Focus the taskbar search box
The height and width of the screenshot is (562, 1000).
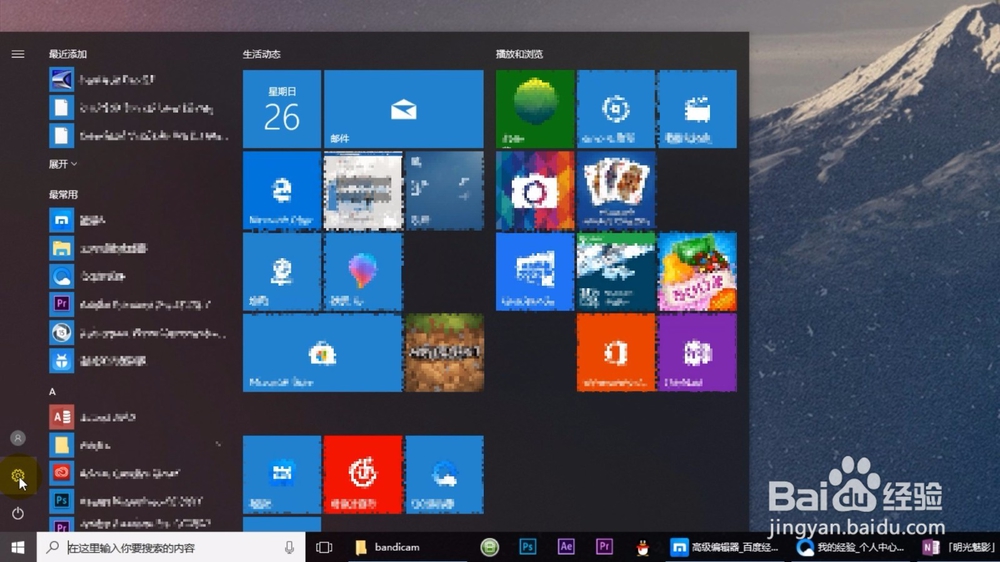tap(170, 547)
